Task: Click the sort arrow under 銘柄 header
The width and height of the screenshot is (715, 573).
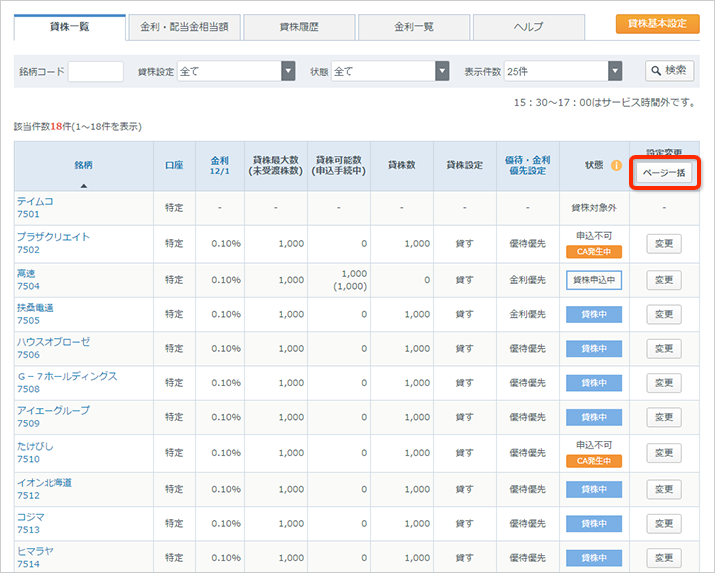Action: (83, 185)
